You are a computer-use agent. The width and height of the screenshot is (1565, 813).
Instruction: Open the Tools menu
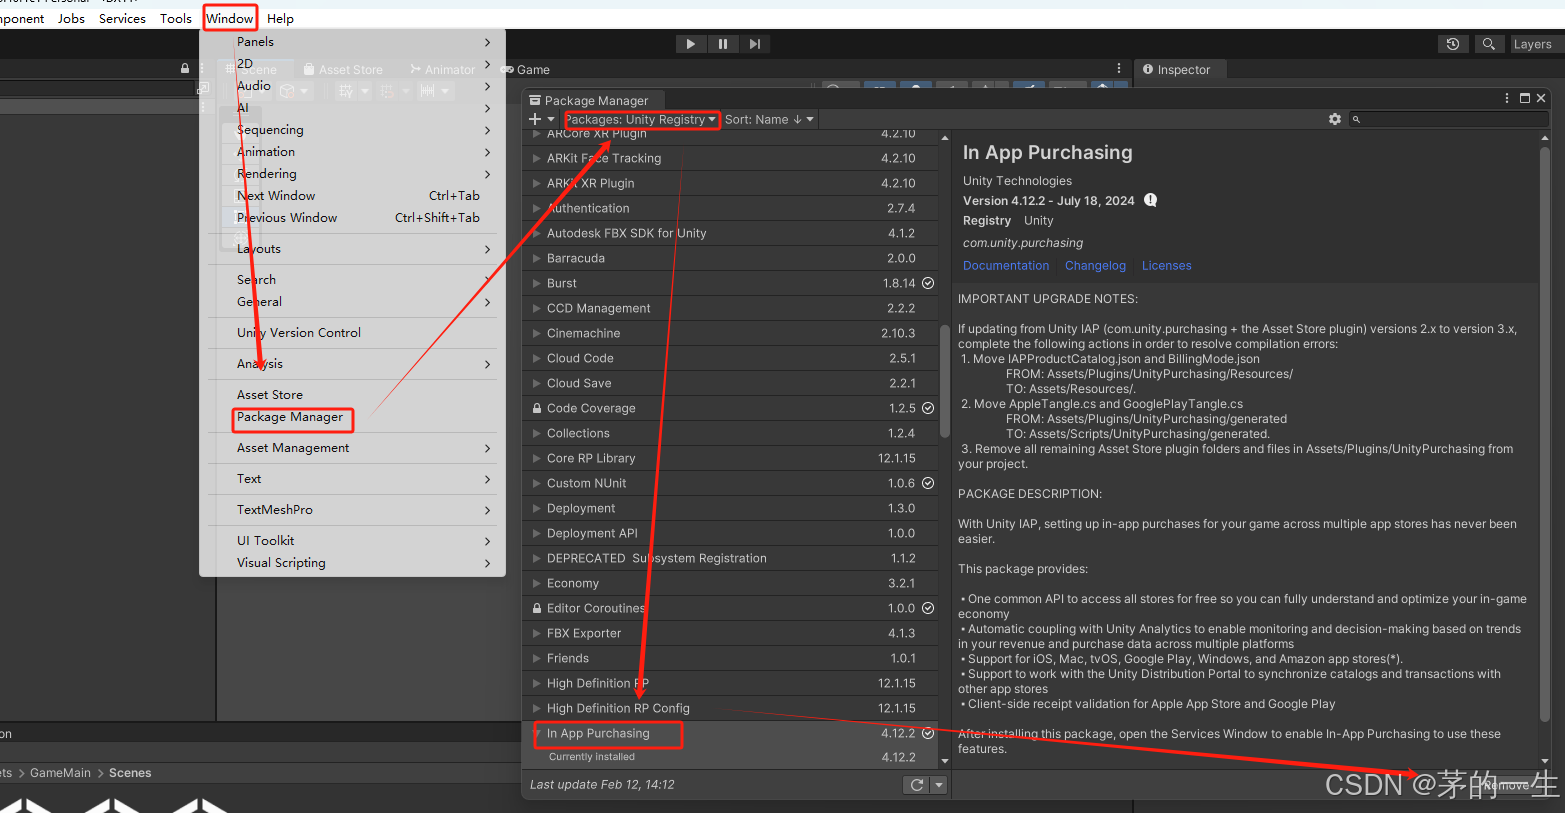pyautogui.click(x=176, y=18)
